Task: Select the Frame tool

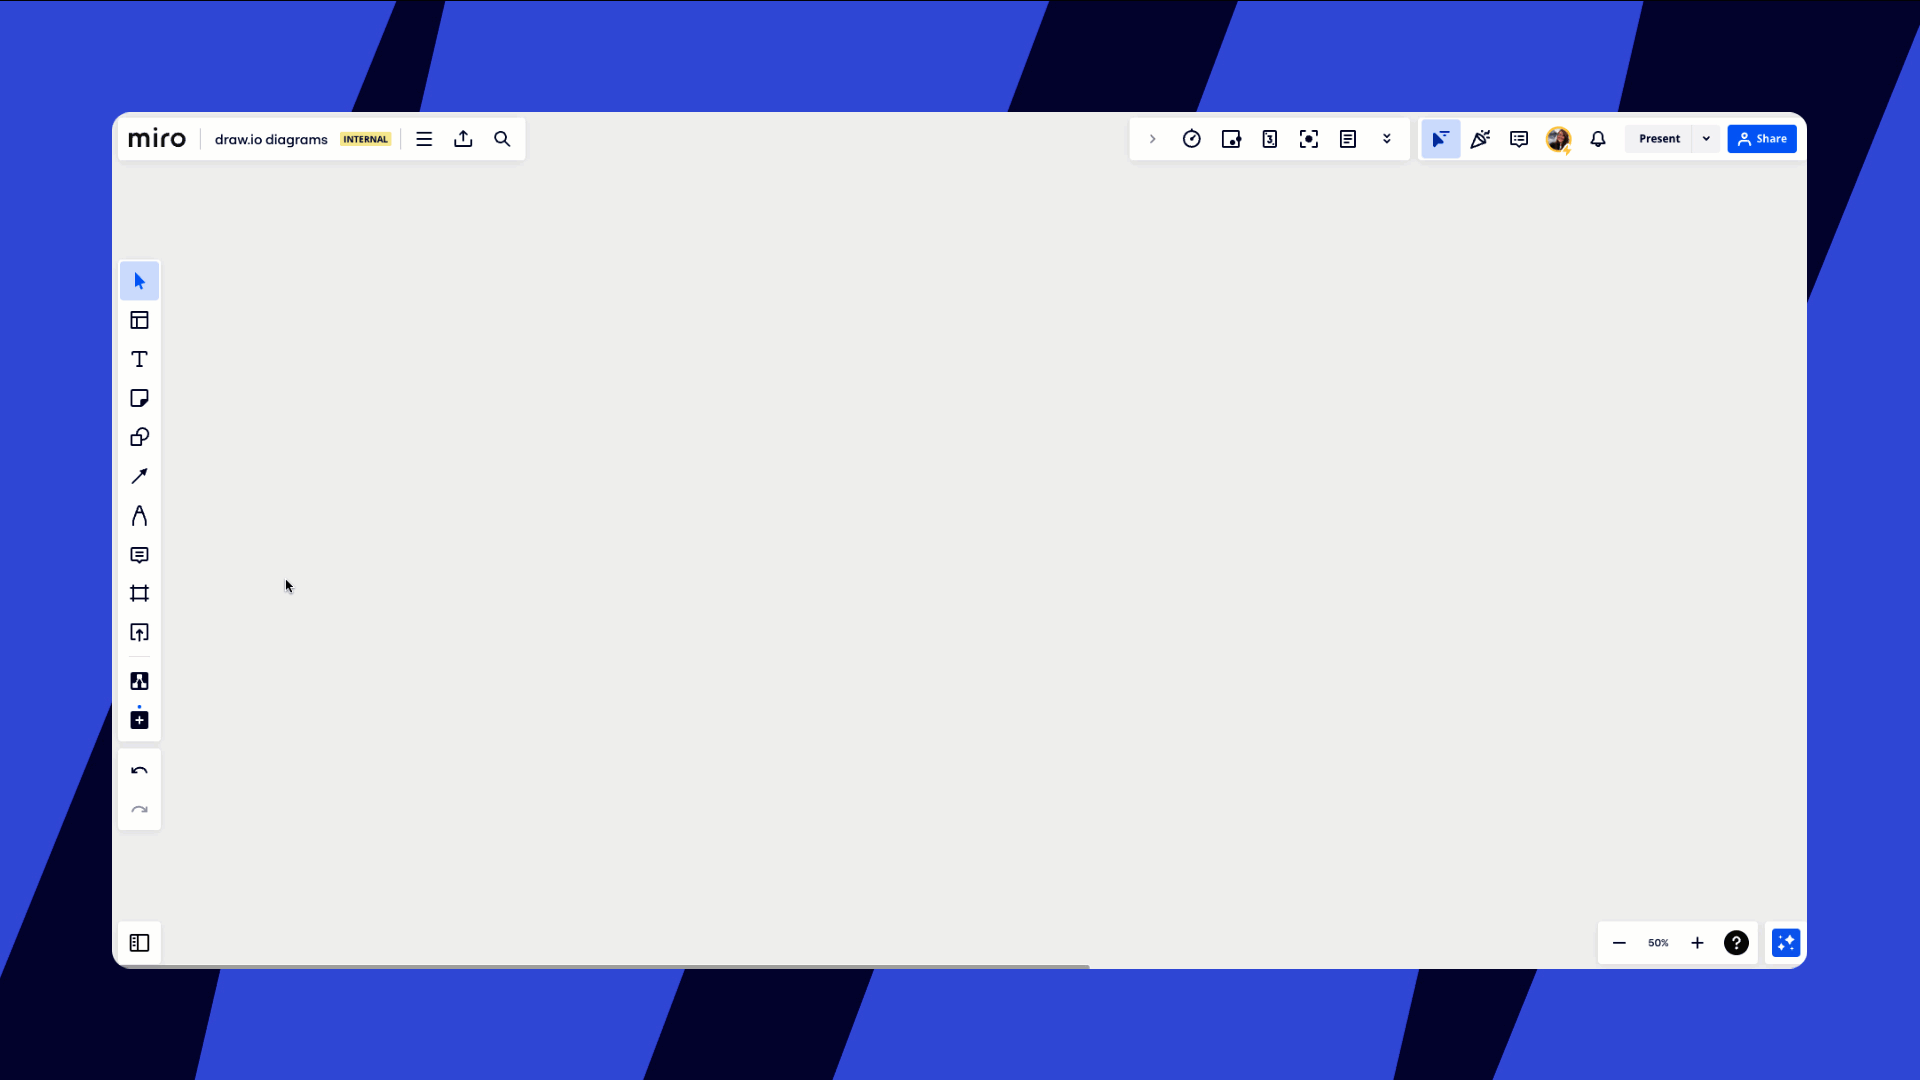Action: point(139,594)
